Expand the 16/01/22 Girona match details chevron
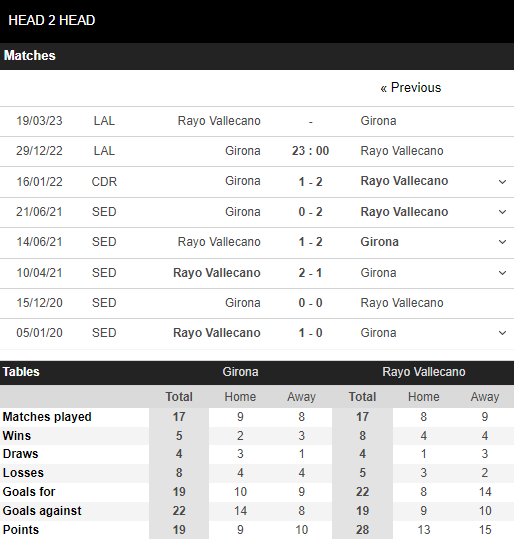This screenshot has height=555, width=514. tap(502, 182)
